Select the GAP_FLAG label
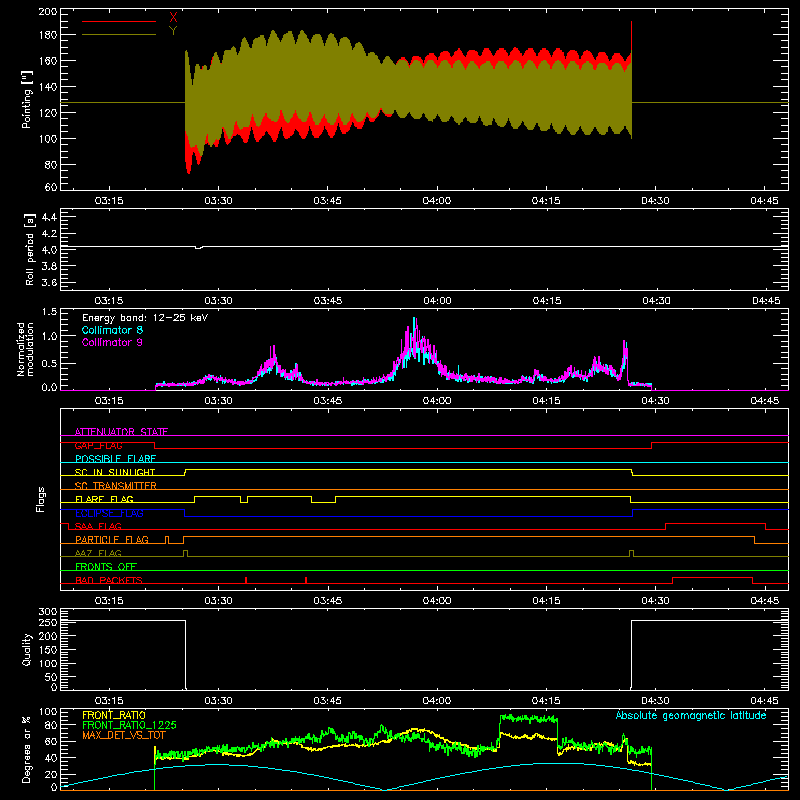The height and width of the screenshot is (800, 800). click(x=98, y=445)
